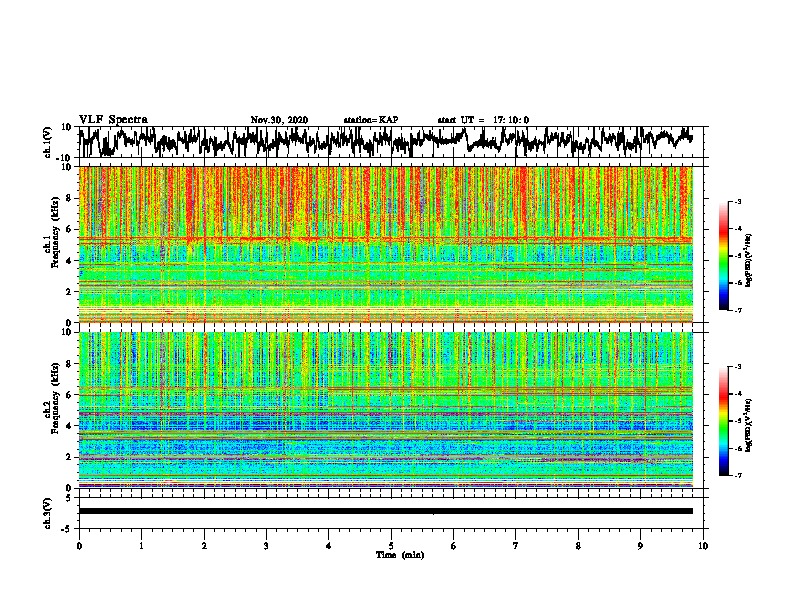Click the black ch.3 voltage bar
This screenshot has height=612, width=792.
386,511
